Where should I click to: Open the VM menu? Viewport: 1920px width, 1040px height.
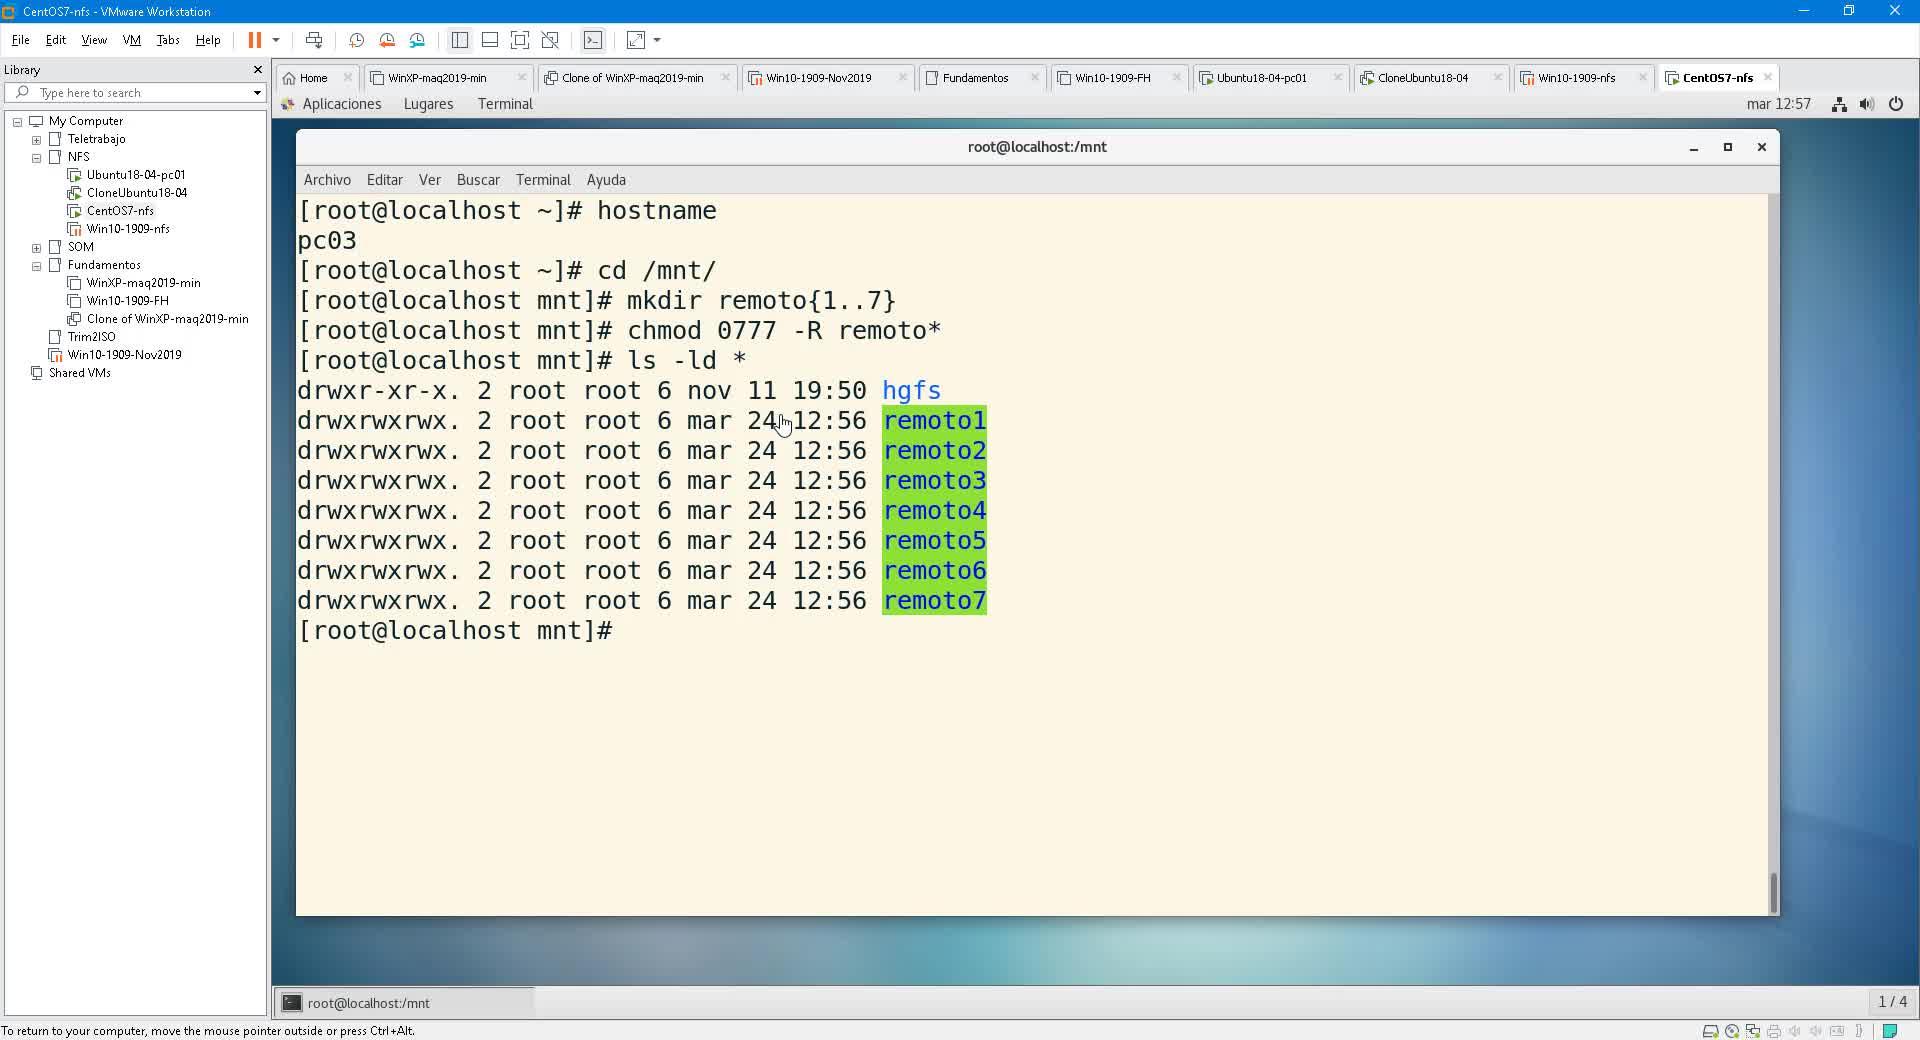pos(132,40)
